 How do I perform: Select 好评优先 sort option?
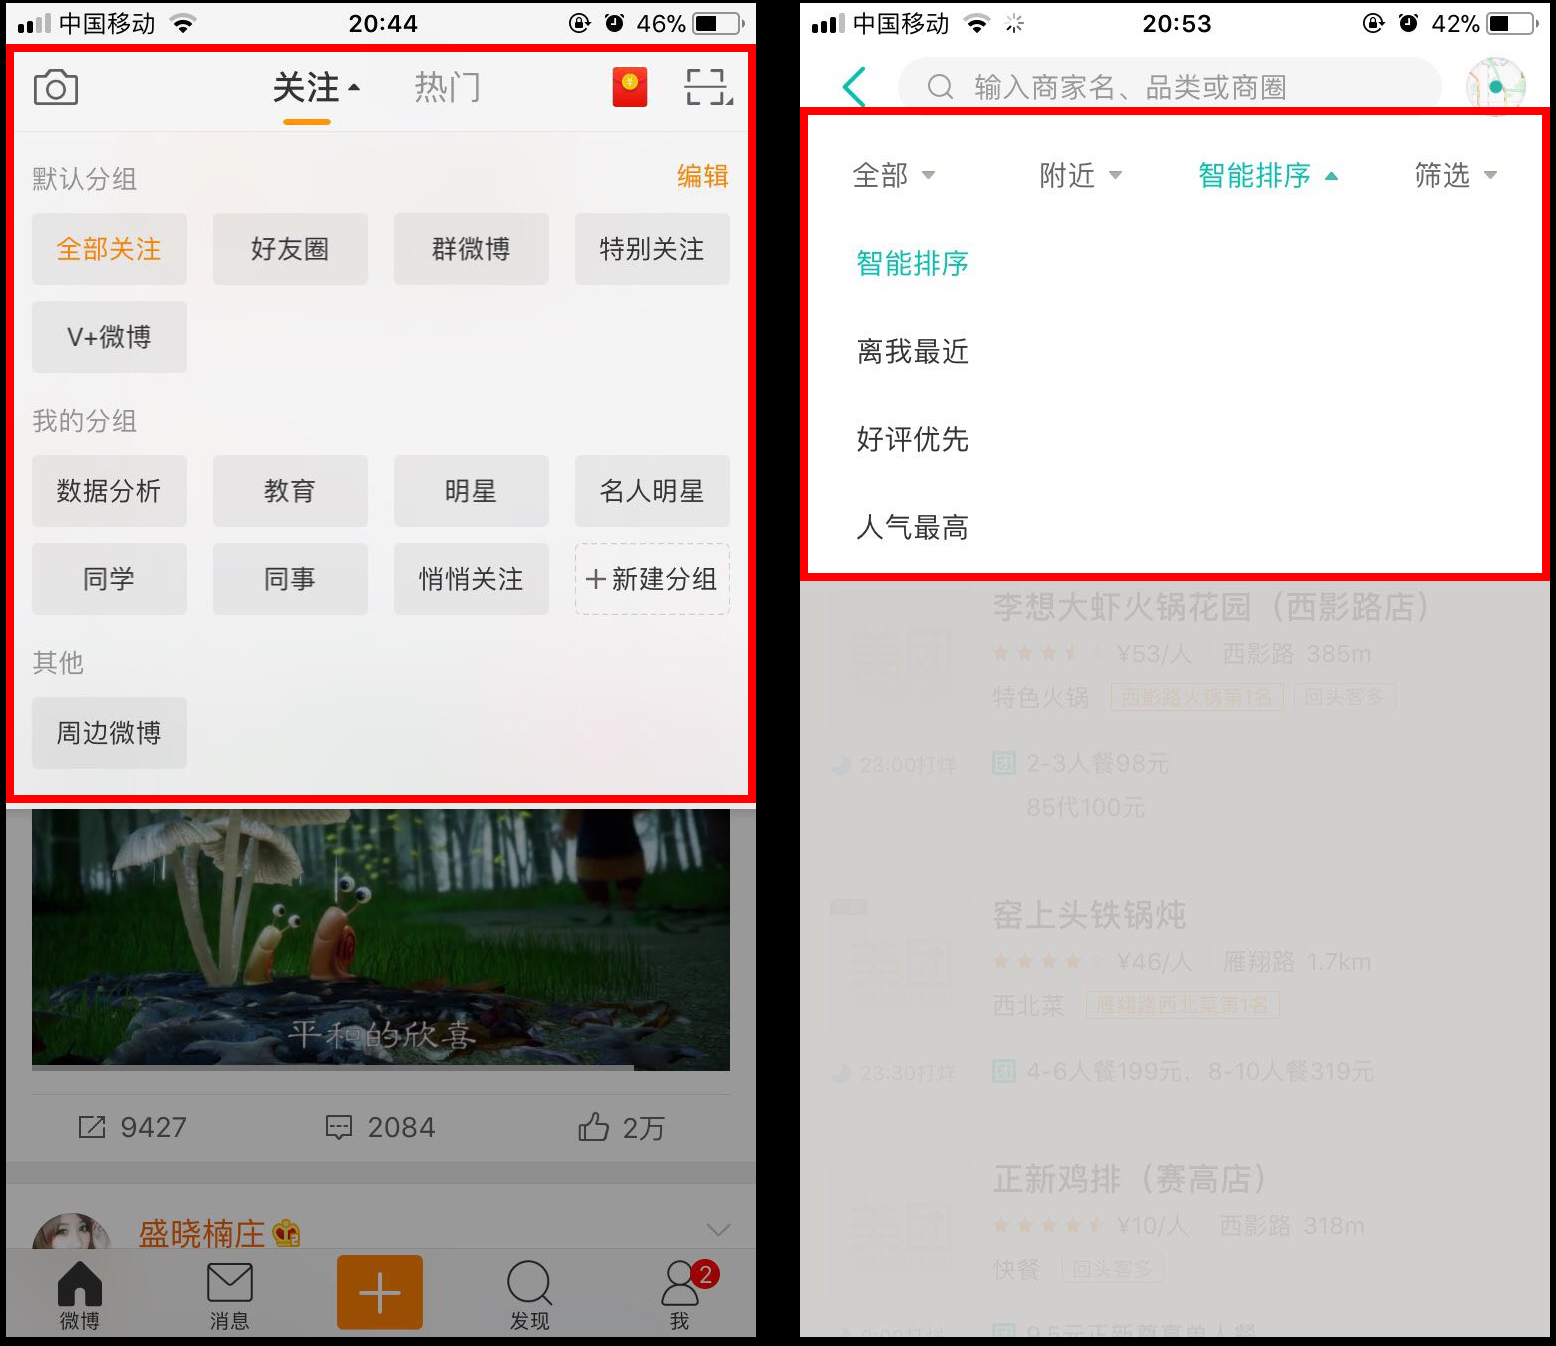click(912, 440)
